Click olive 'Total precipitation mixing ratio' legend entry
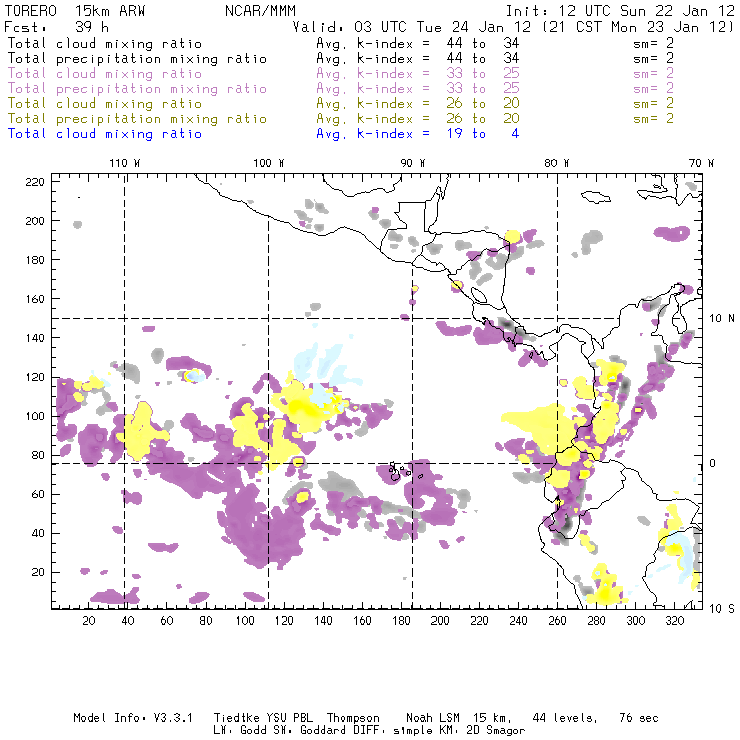The width and height of the screenshot is (740, 740). tap(137, 118)
